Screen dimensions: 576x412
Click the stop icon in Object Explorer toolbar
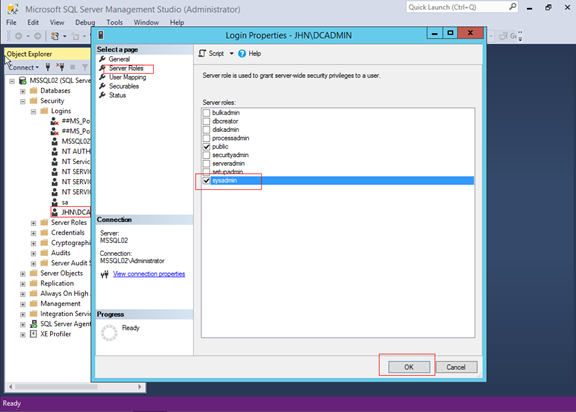tap(73, 67)
